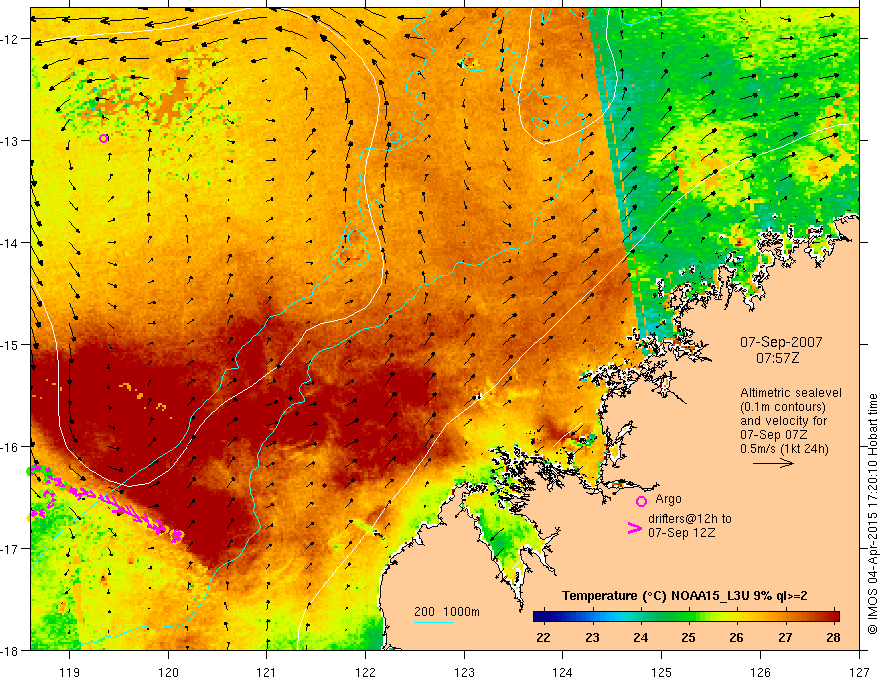Click longitude axis label 124

(x=563, y=672)
